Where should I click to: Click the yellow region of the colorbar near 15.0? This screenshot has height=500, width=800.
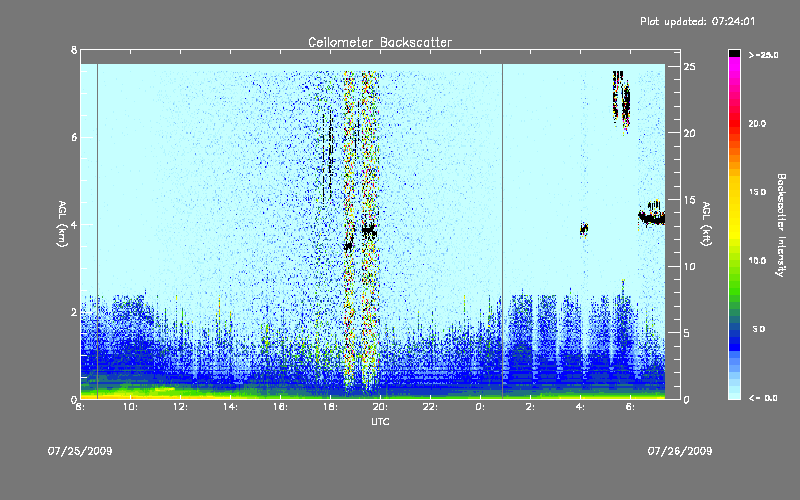click(734, 193)
